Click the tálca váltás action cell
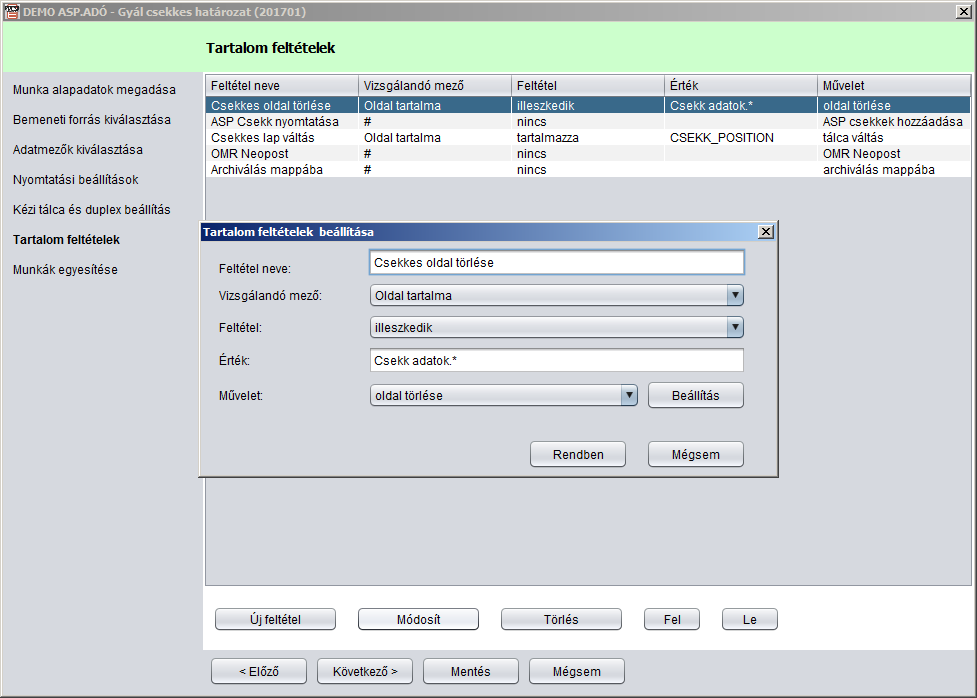The width and height of the screenshot is (977, 698). [894, 138]
